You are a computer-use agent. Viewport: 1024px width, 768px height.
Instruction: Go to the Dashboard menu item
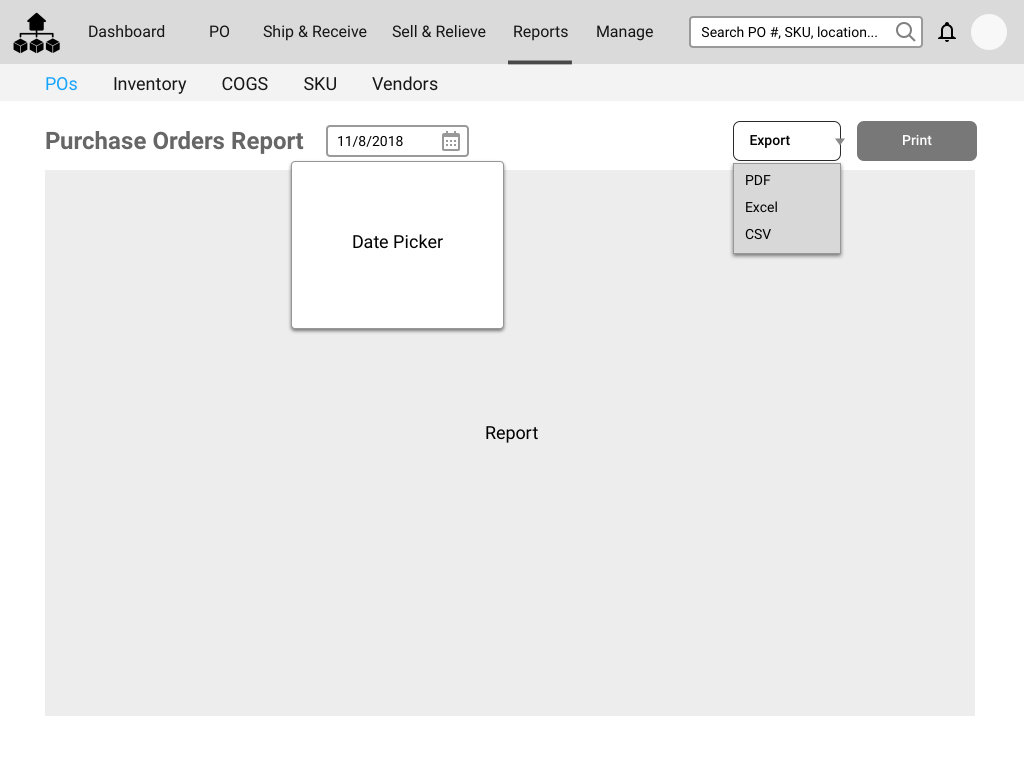(126, 32)
